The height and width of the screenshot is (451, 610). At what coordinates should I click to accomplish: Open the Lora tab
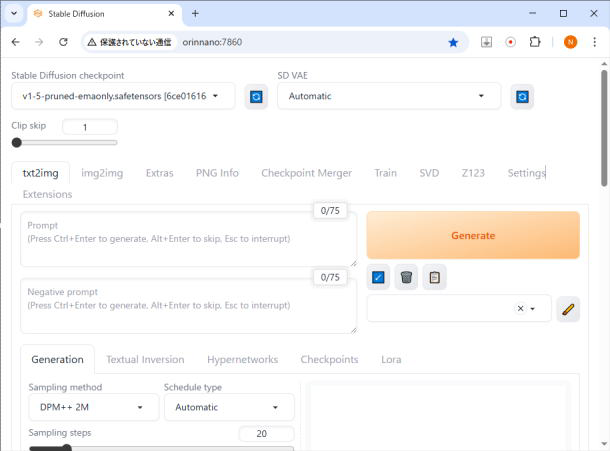391,359
